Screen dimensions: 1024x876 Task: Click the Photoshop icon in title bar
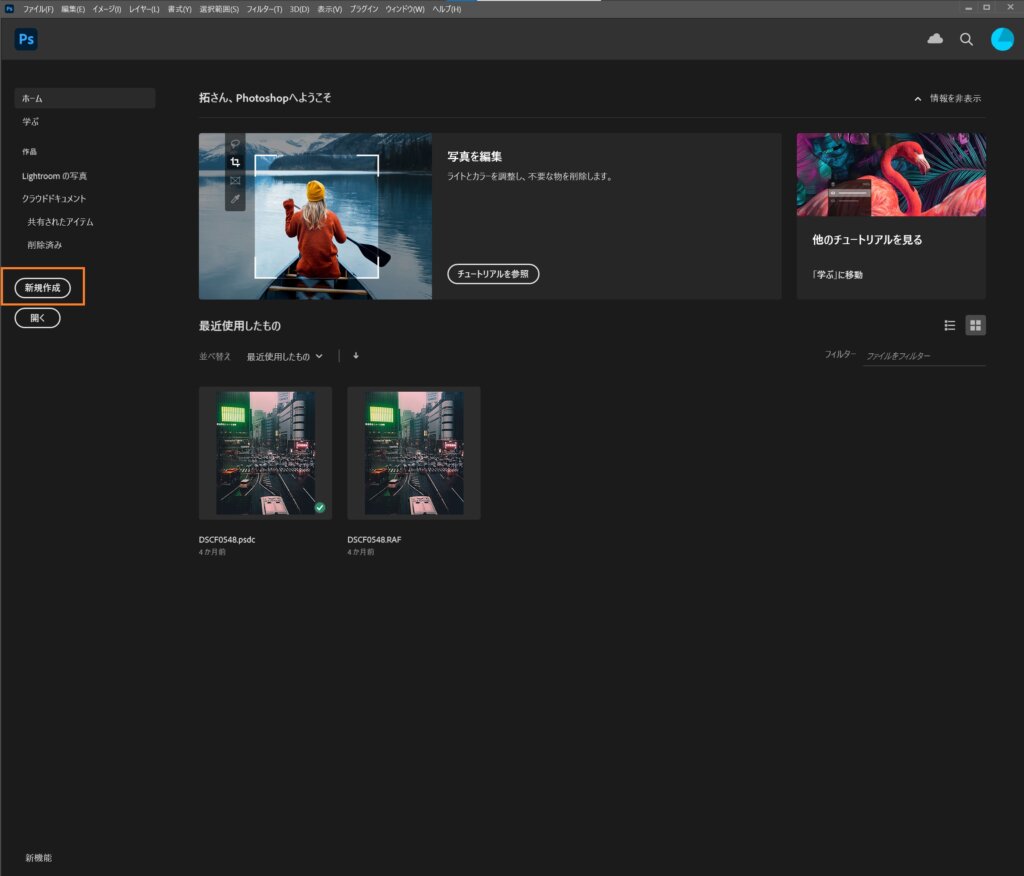click(9, 8)
